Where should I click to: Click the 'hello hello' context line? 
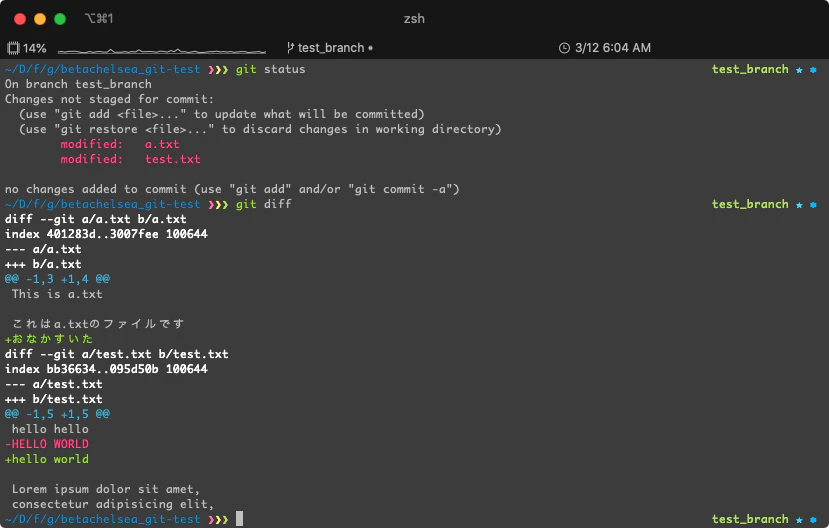tap(50, 429)
